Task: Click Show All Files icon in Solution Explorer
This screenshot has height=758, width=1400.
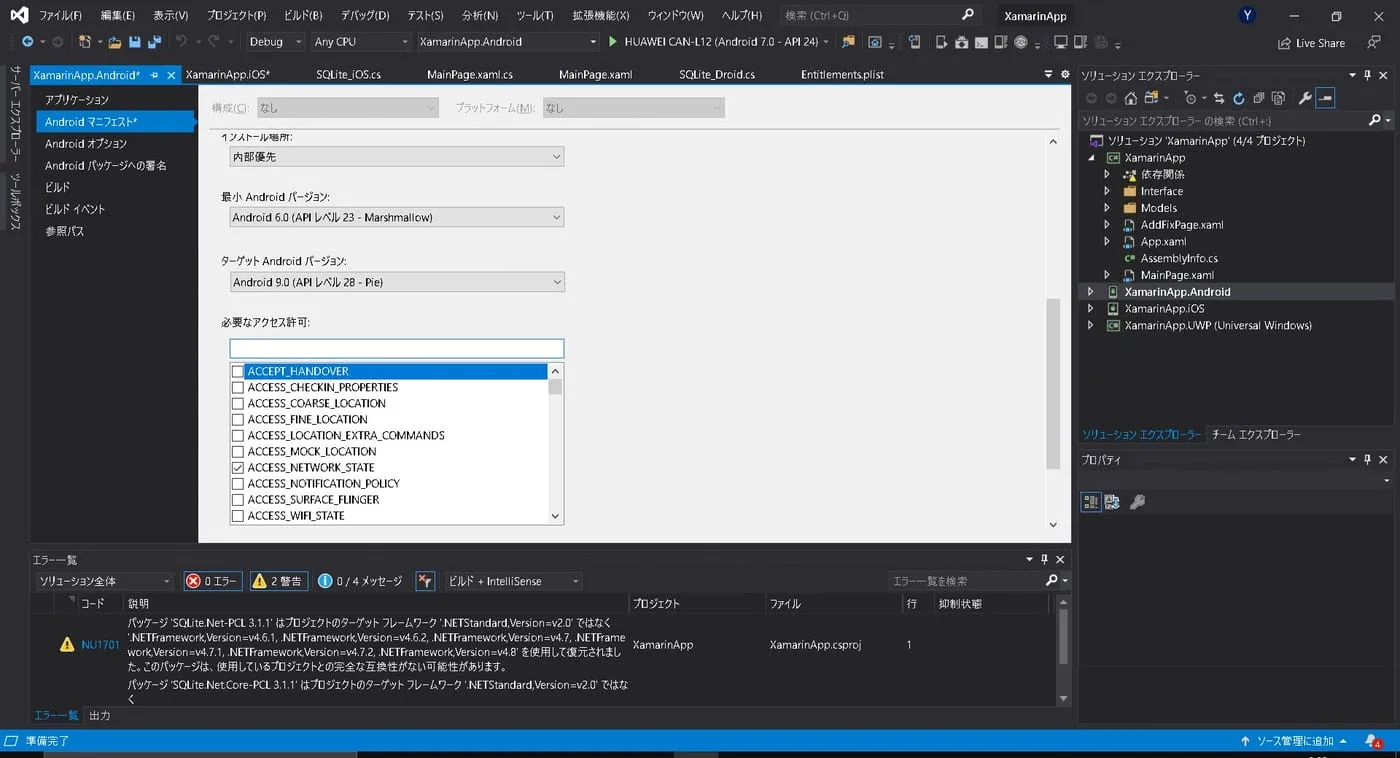Action: click(x=1278, y=98)
